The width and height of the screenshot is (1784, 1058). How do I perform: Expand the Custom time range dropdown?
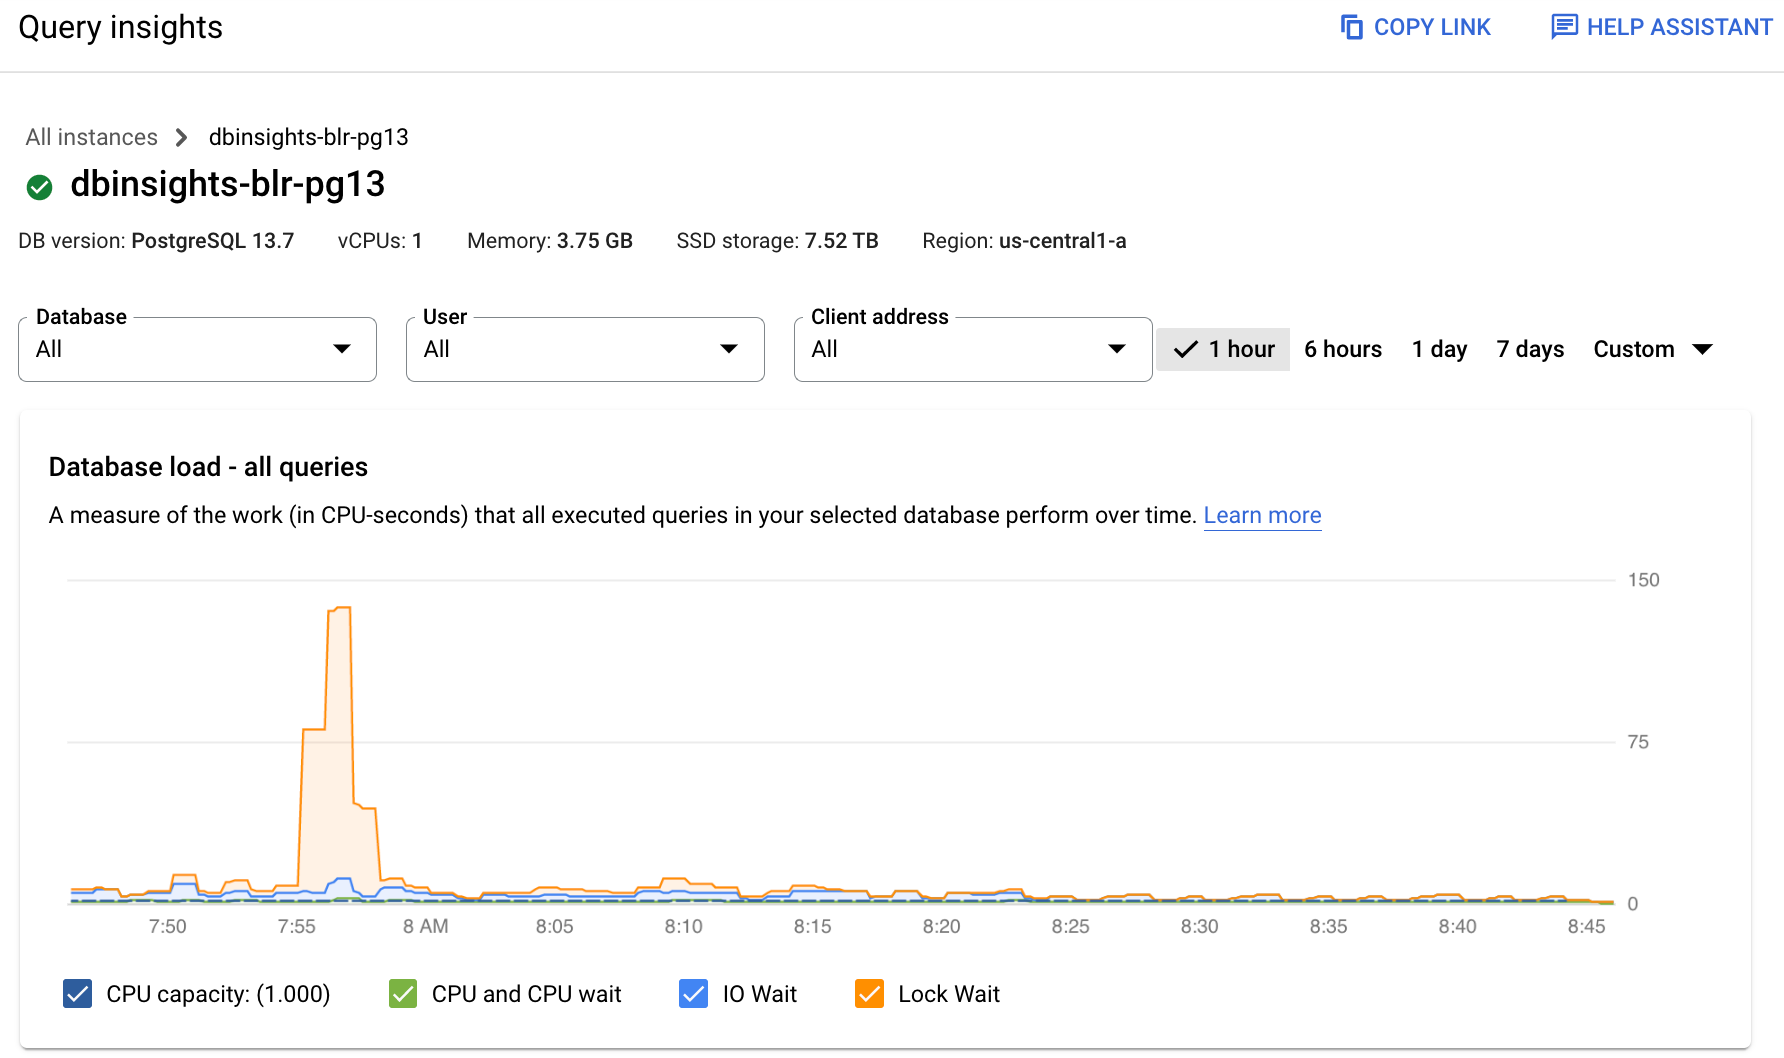[1703, 349]
